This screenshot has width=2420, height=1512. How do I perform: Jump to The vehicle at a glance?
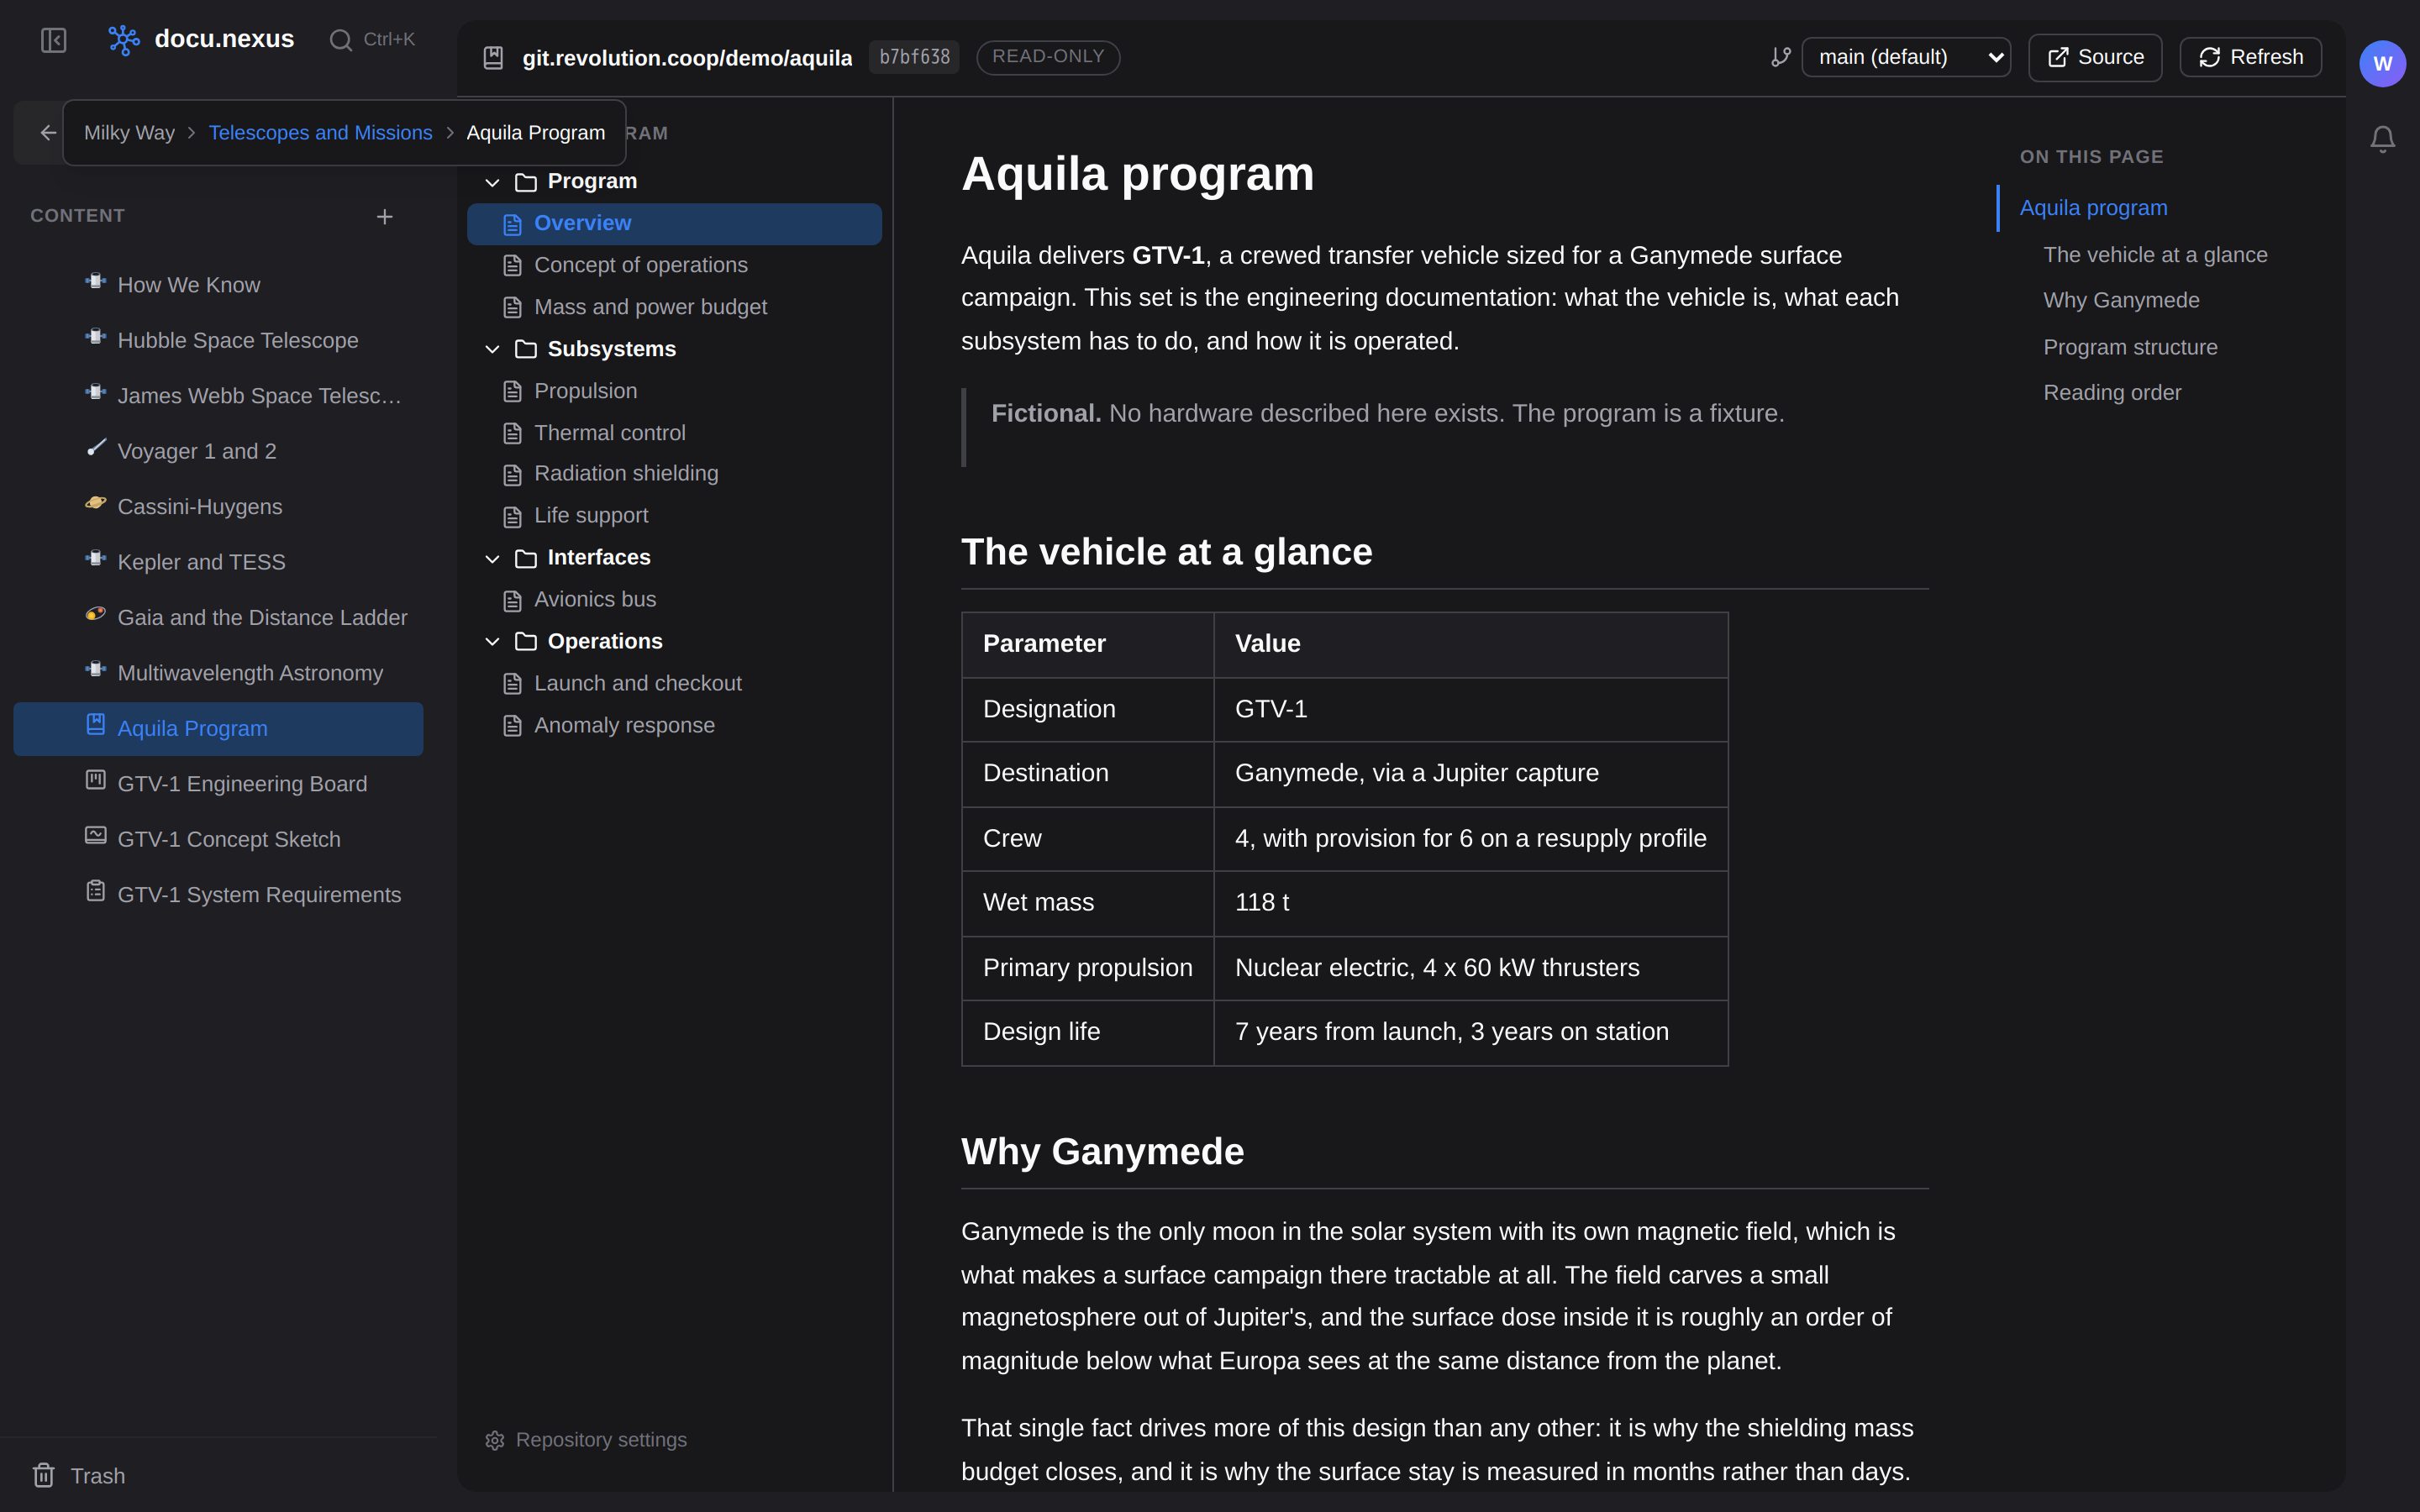(x=2155, y=255)
